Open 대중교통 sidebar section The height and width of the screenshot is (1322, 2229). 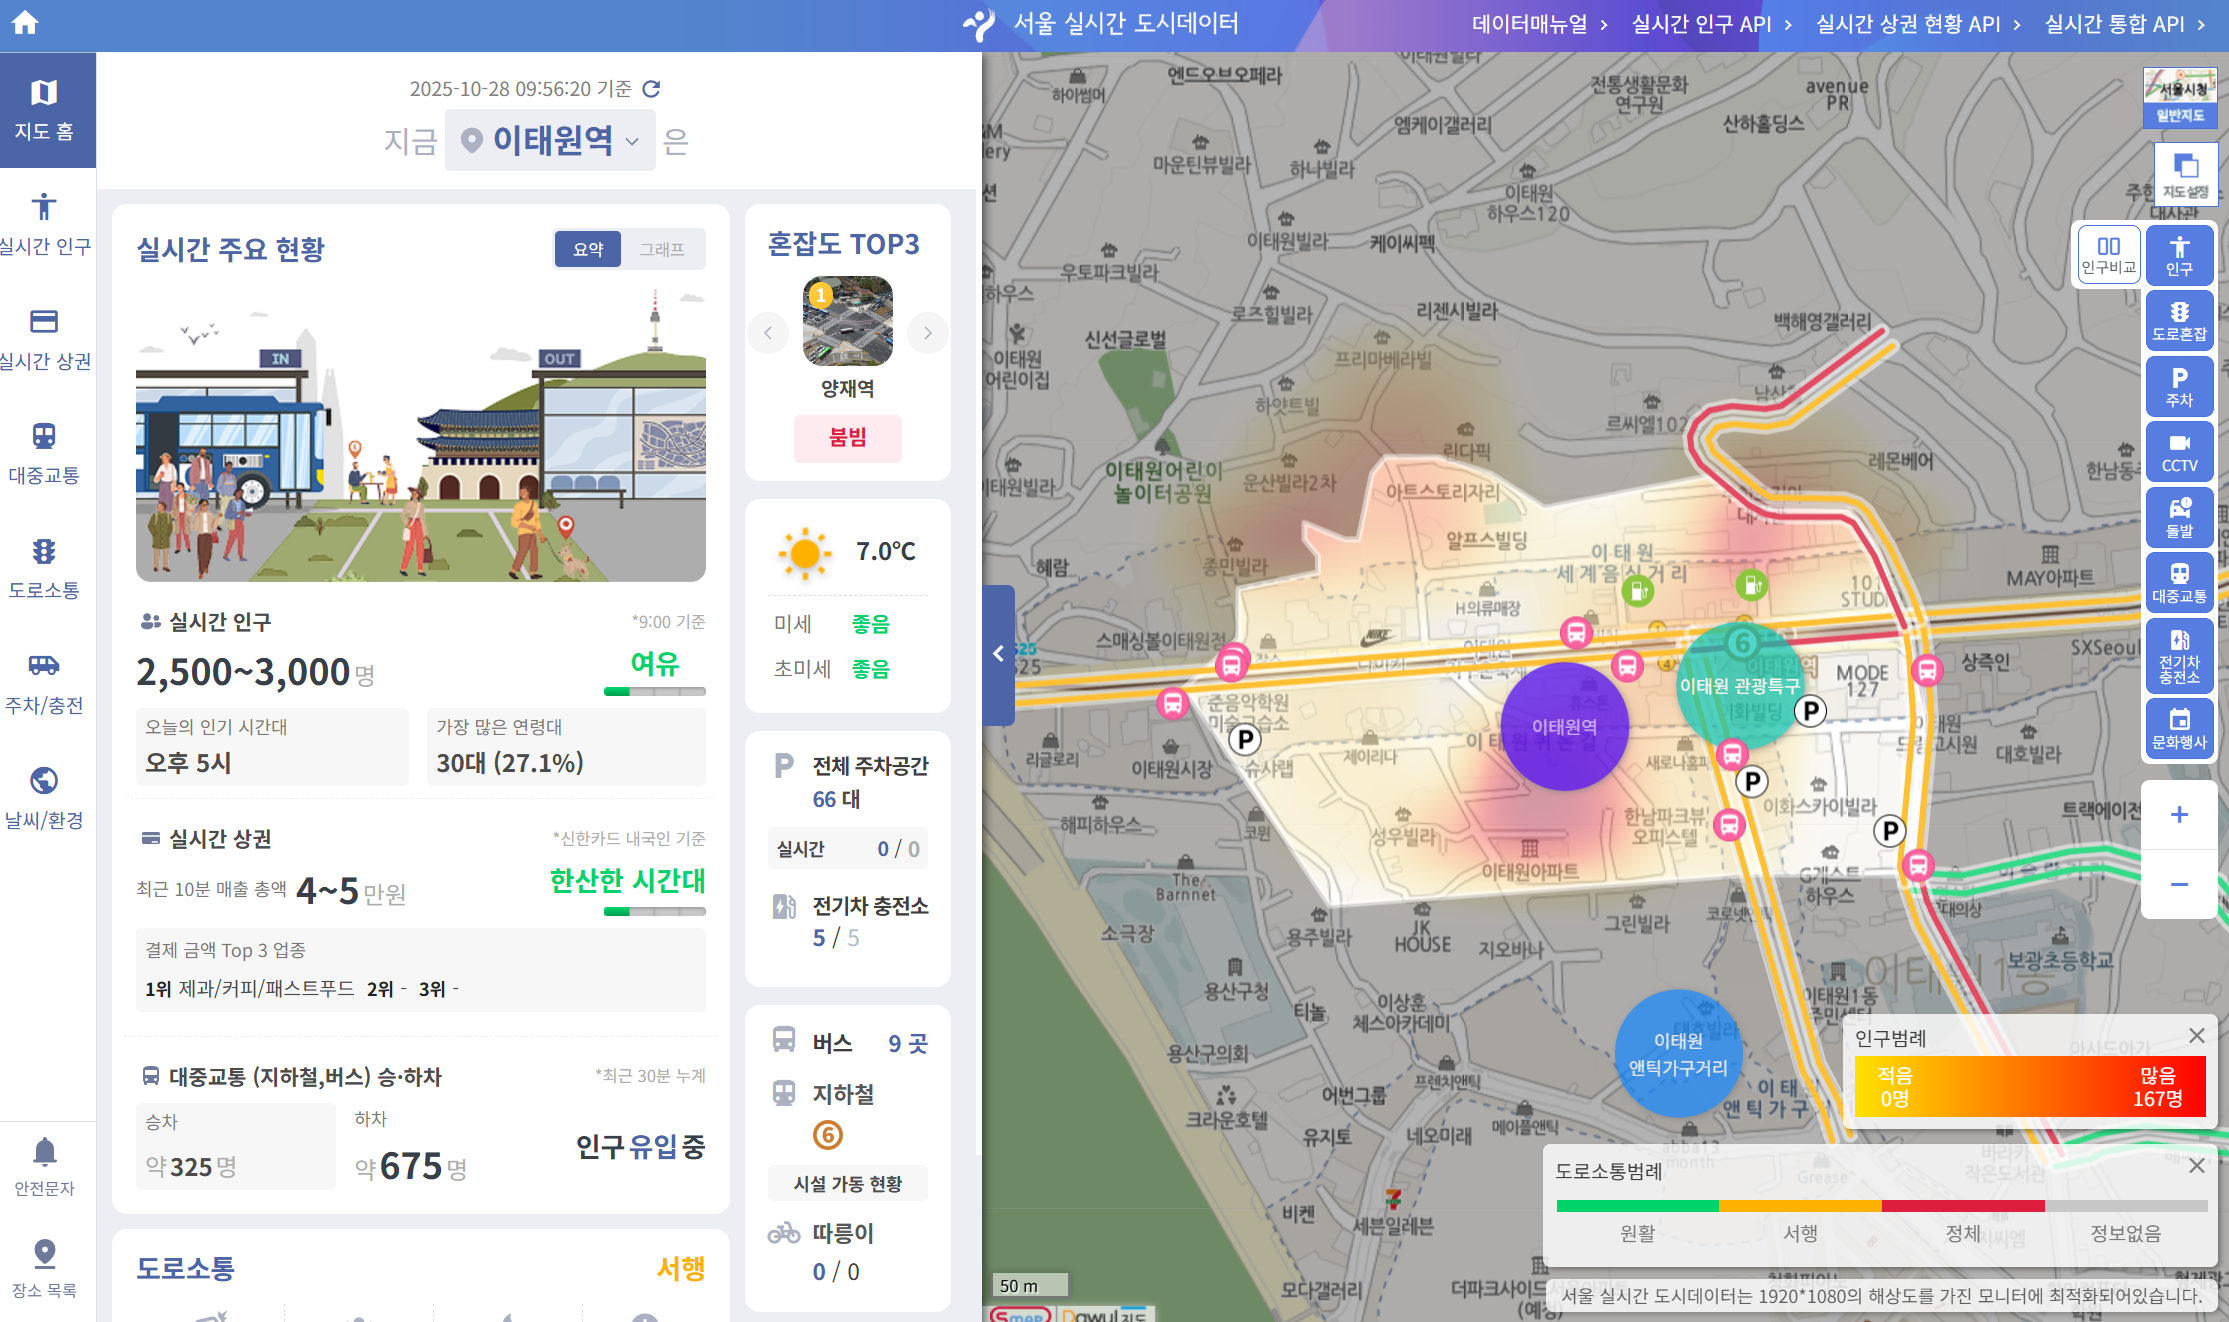(x=44, y=453)
